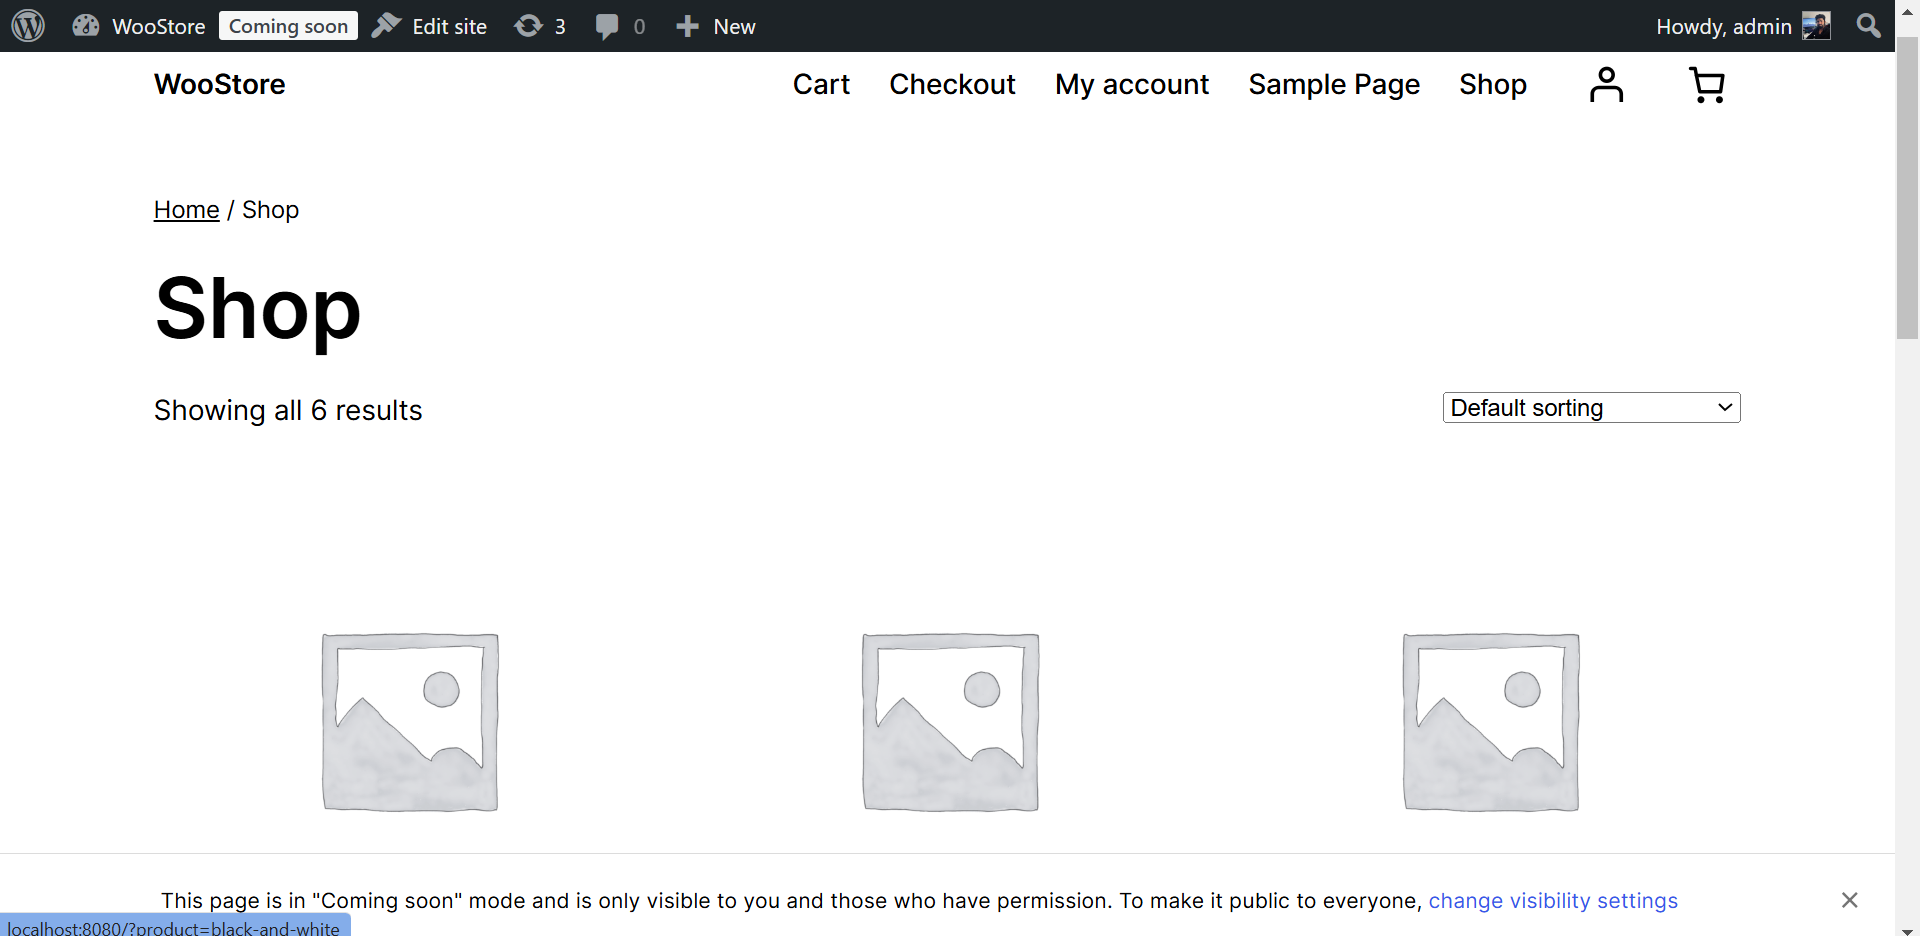Go to the Cart menu item
This screenshot has width=1920, height=936.
[x=821, y=85]
